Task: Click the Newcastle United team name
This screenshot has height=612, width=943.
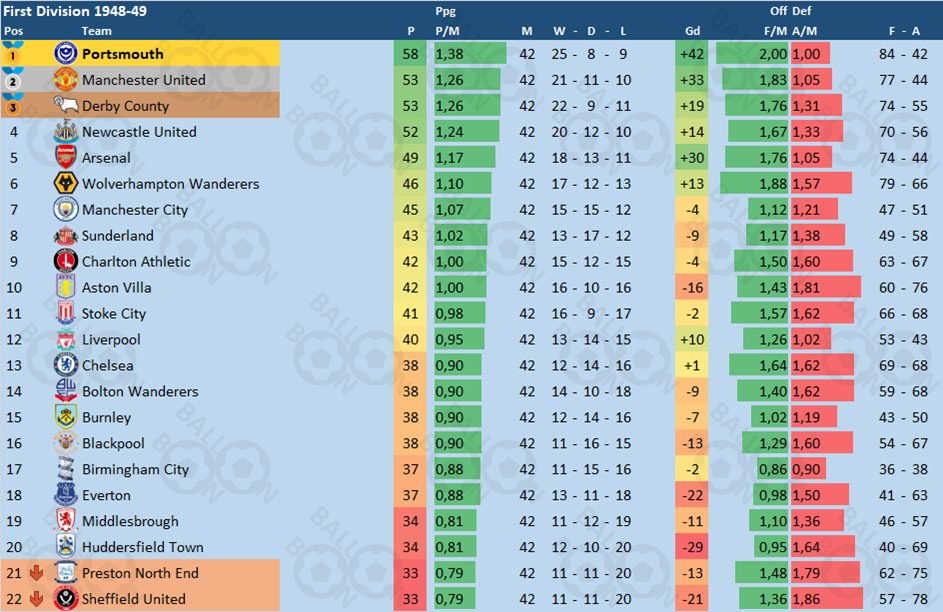Action: coord(139,132)
